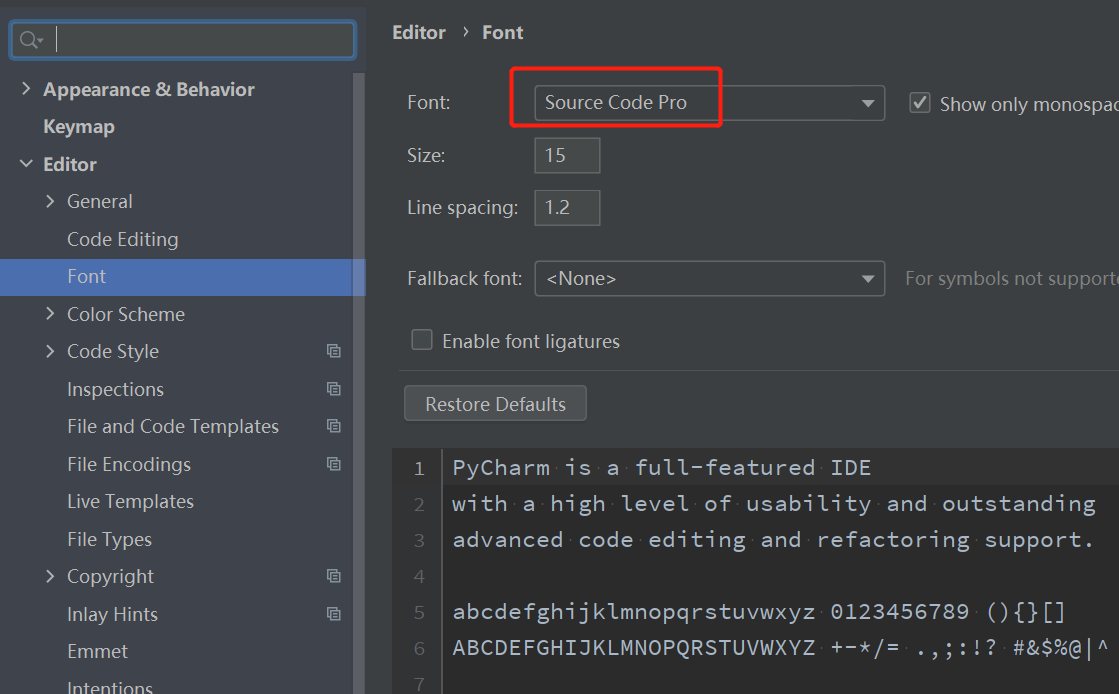1119x694 pixels.
Task: Collapse the Editor tree section
Action: coord(26,164)
